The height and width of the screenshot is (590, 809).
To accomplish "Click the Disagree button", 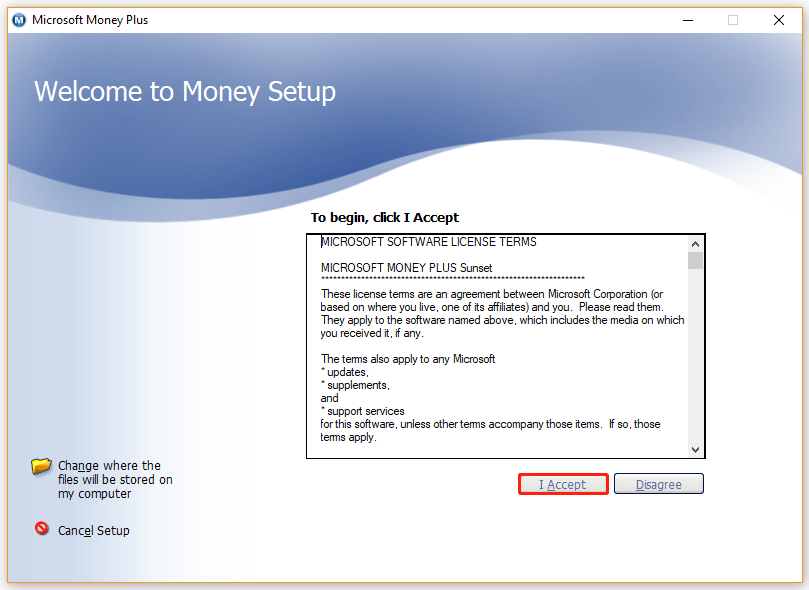I will click(x=658, y=484).
